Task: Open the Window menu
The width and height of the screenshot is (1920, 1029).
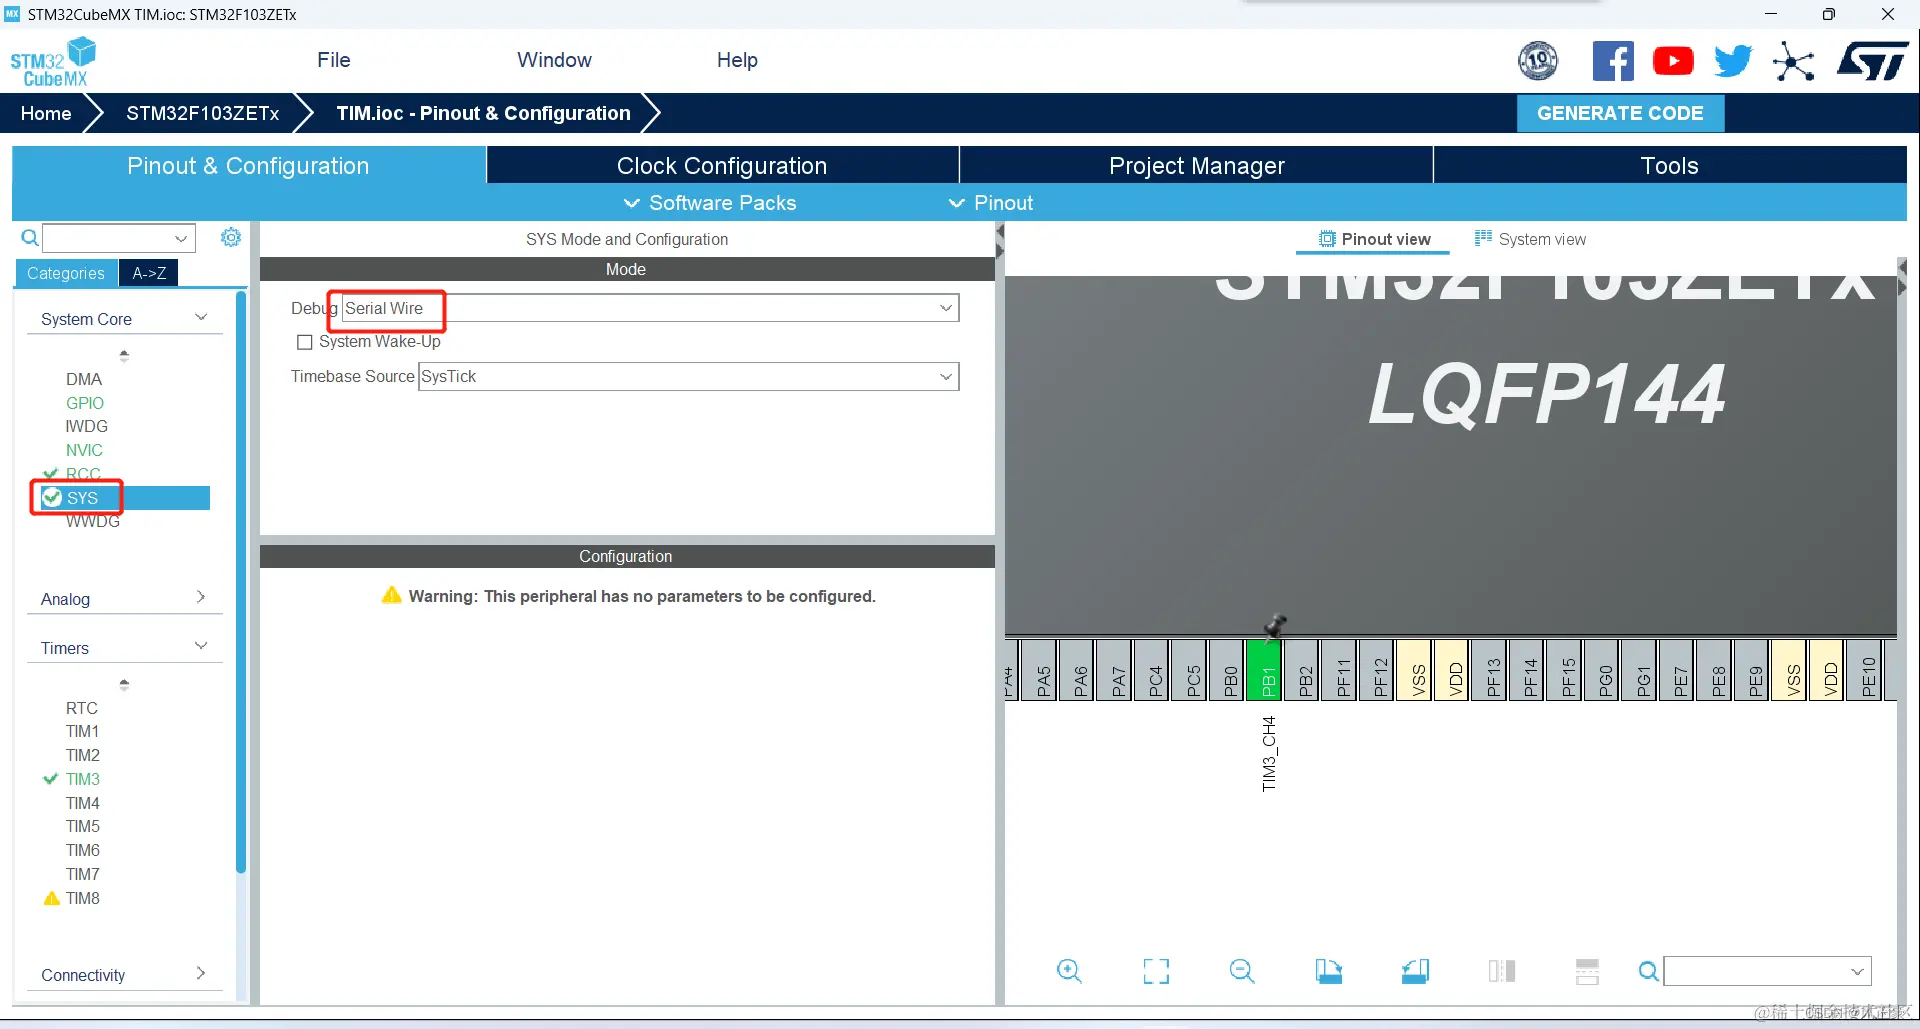Action: 555,60
